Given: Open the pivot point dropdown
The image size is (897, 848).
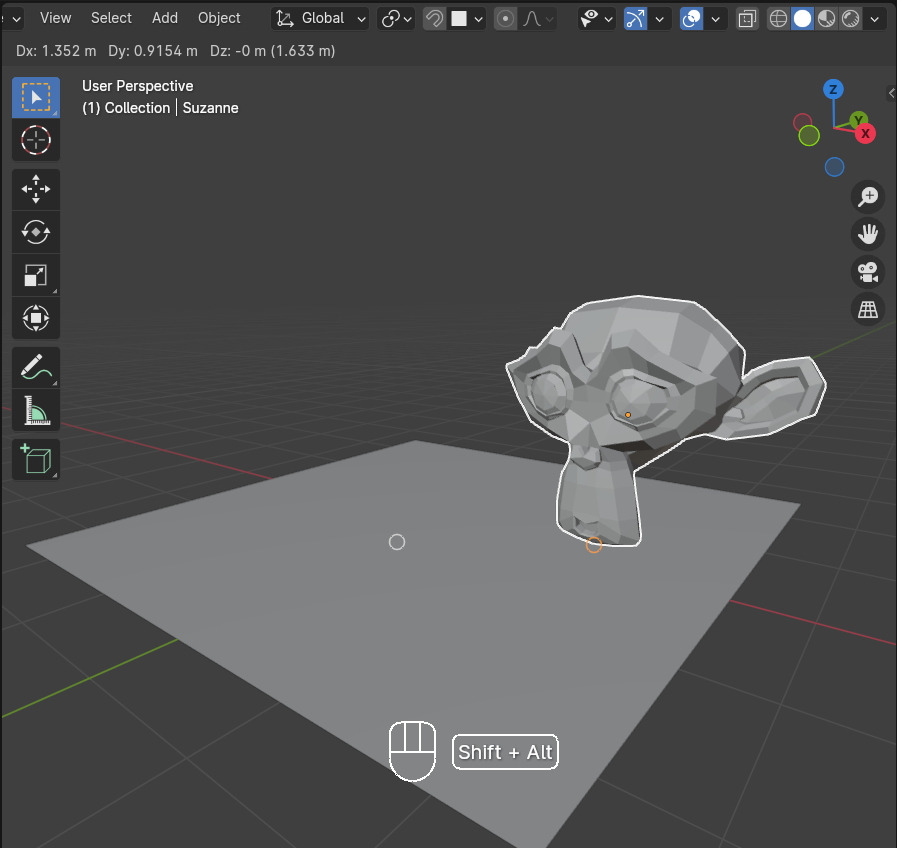Looking at the screenshot, I should (x=396, y=19).
